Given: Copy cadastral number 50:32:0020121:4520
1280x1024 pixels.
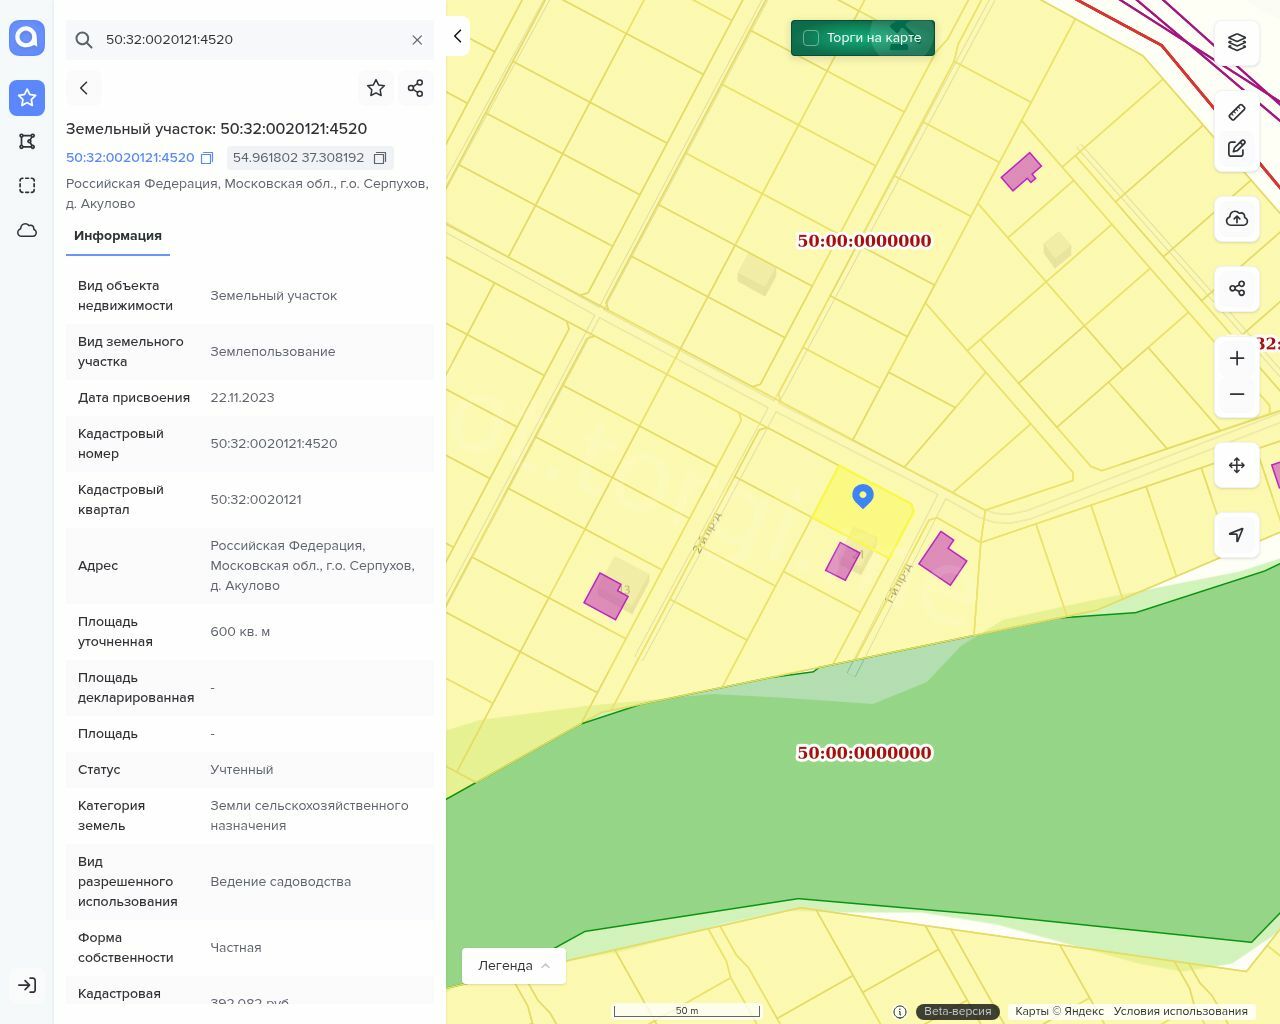Looking at the screenshot, I should (x=207, y=158).
